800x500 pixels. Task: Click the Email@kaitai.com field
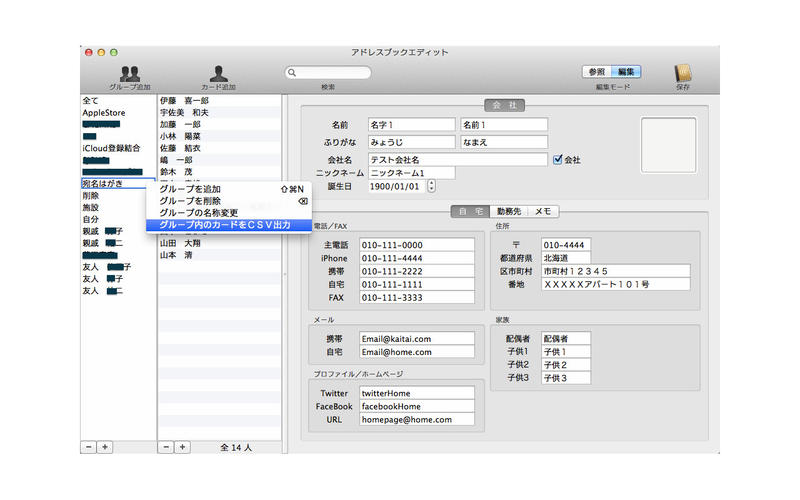[417, 339]
